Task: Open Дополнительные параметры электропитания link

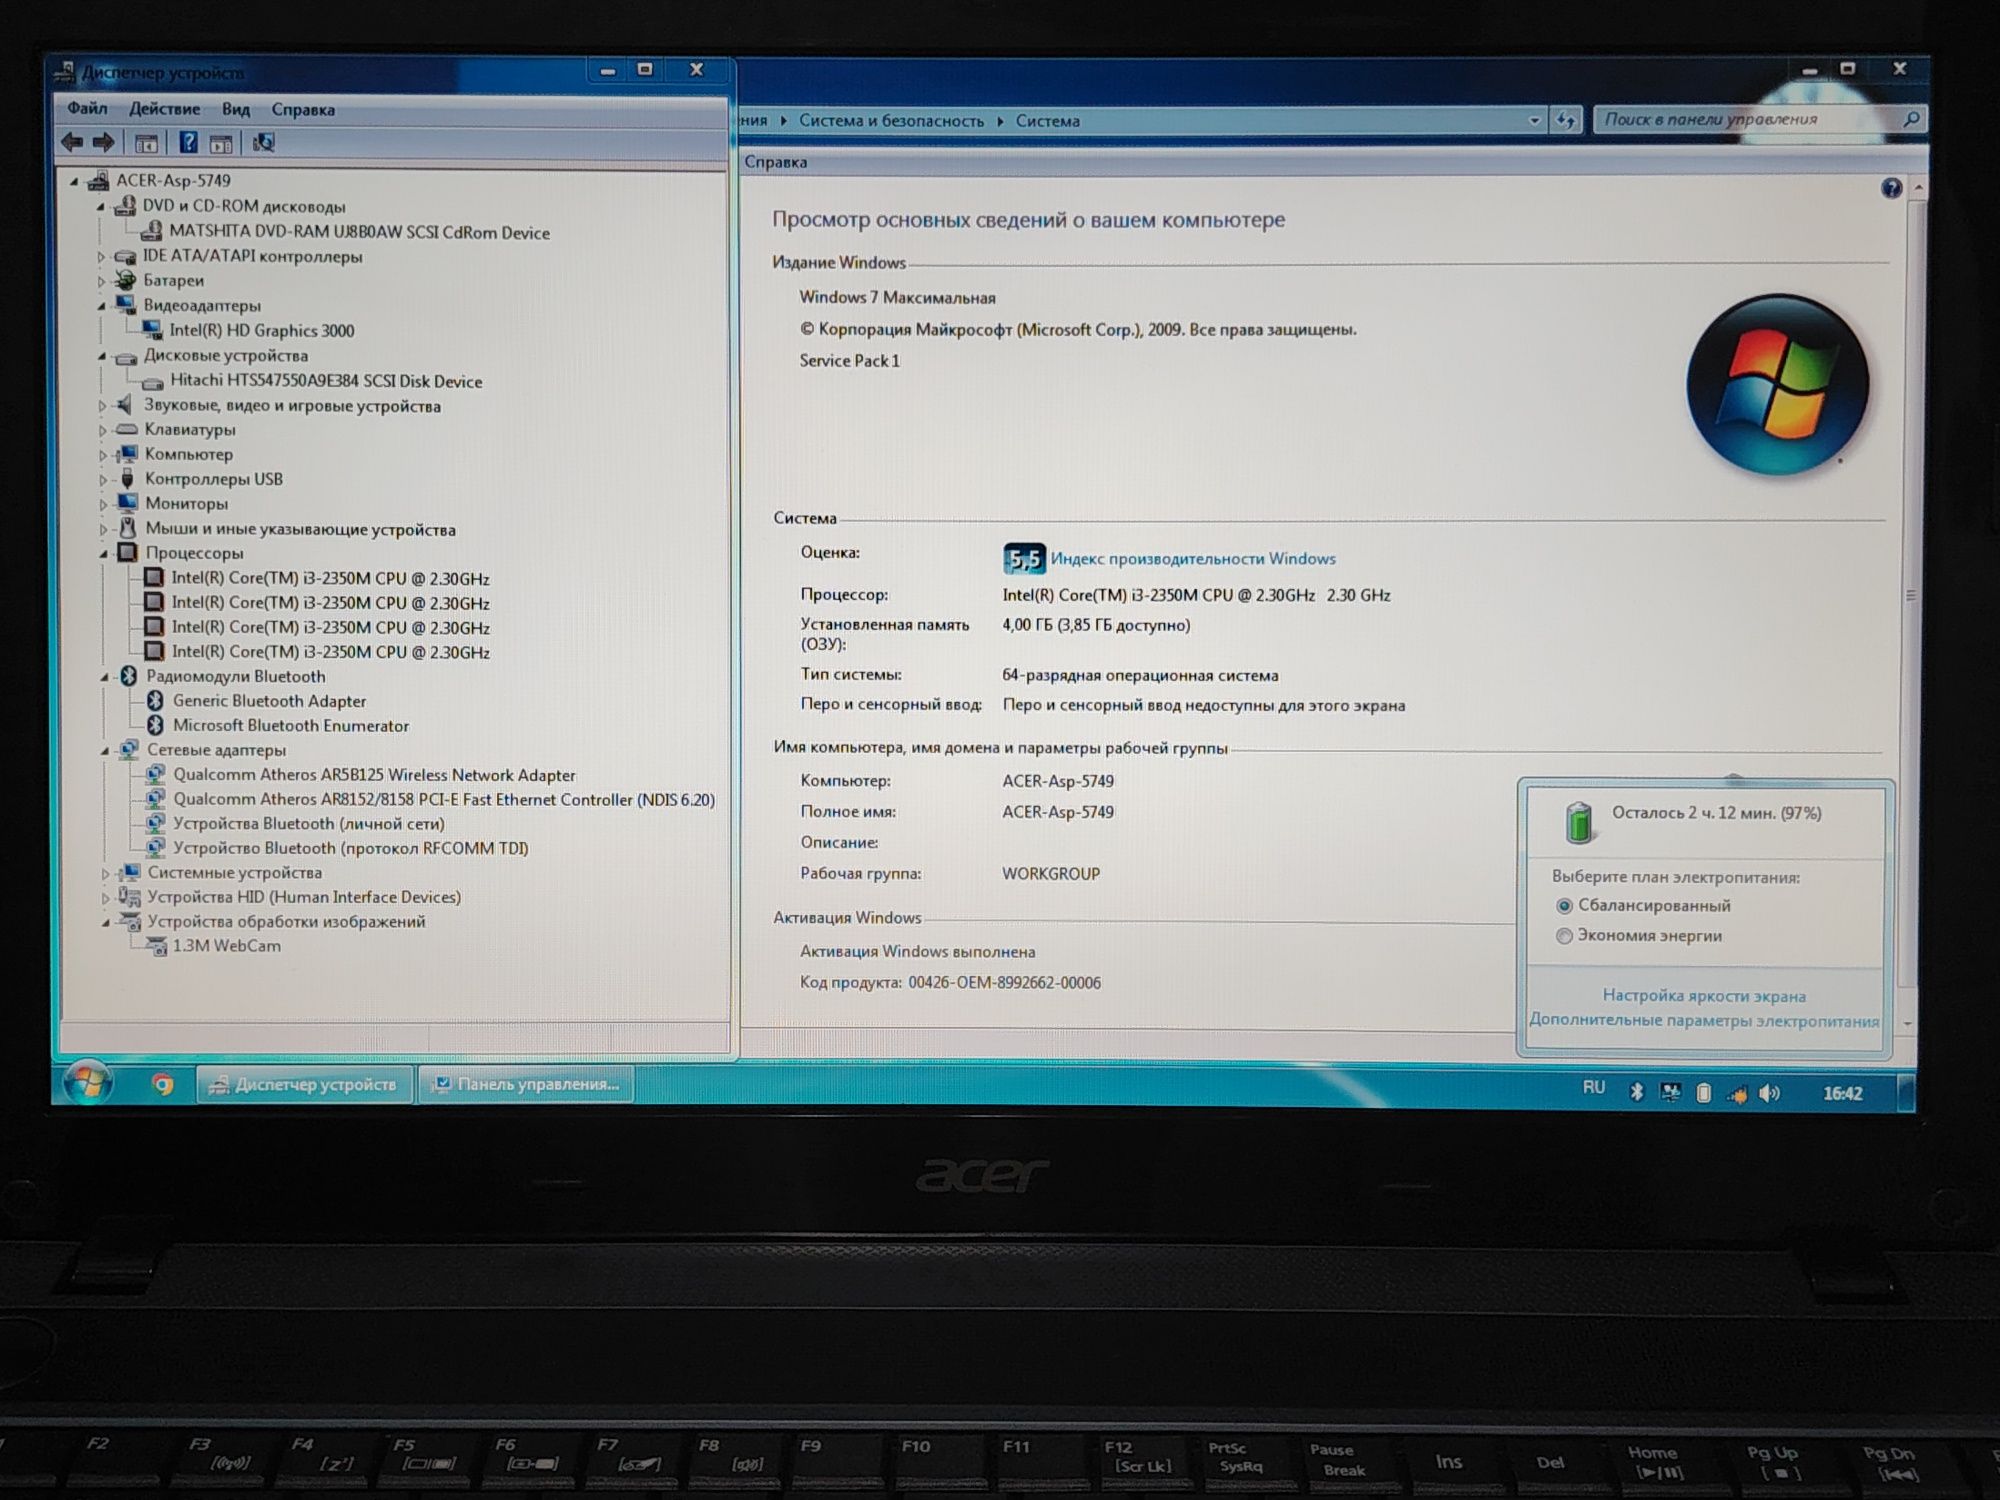Action: [1704, 1021]
